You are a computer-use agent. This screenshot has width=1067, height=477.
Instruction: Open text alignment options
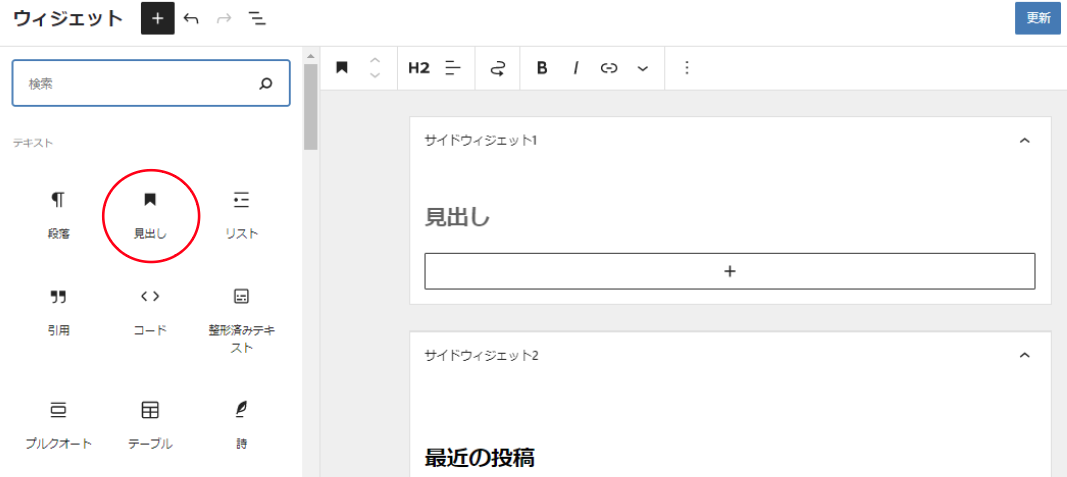(x=453, y=68)
